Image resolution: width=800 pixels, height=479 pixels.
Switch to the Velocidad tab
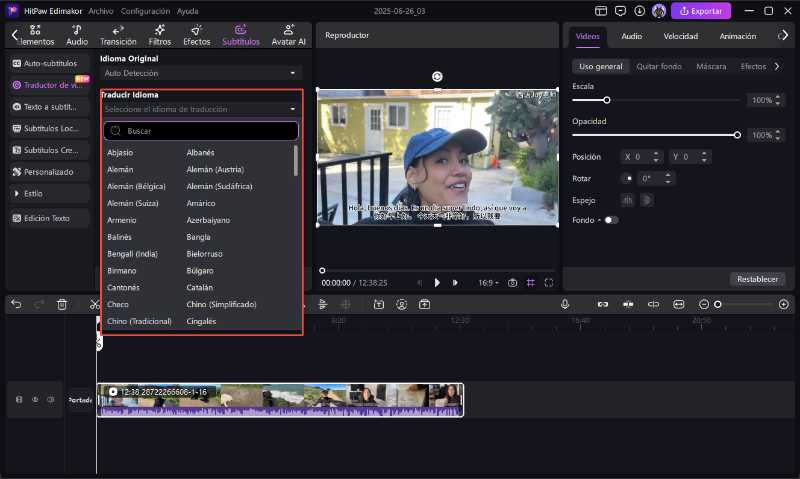pyautogui.click(x=681, y=36)
